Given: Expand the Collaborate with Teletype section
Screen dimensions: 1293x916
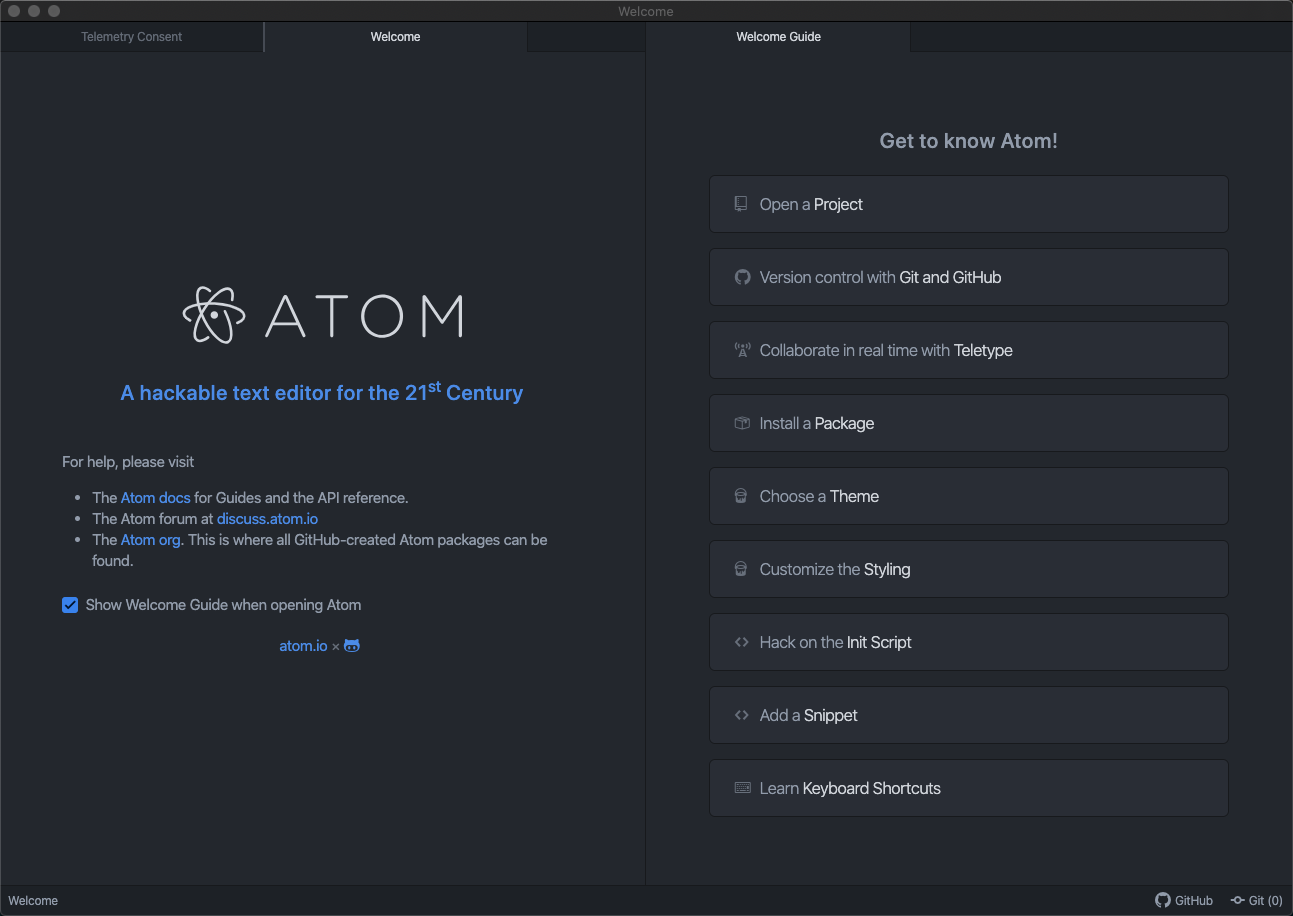Looking at the screenshot, I should [x=968, y=350].
